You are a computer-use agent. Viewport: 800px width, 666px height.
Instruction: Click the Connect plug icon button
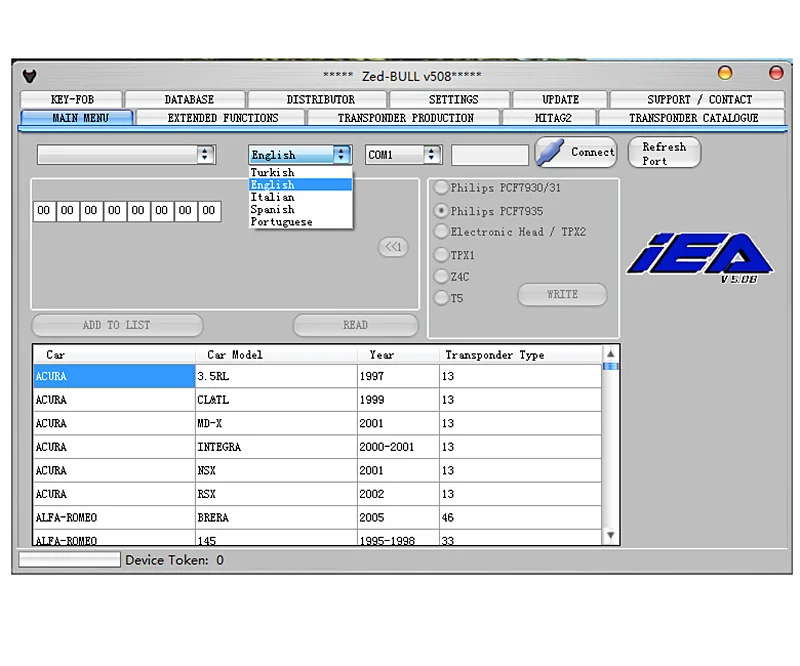(x=576, y=152)
